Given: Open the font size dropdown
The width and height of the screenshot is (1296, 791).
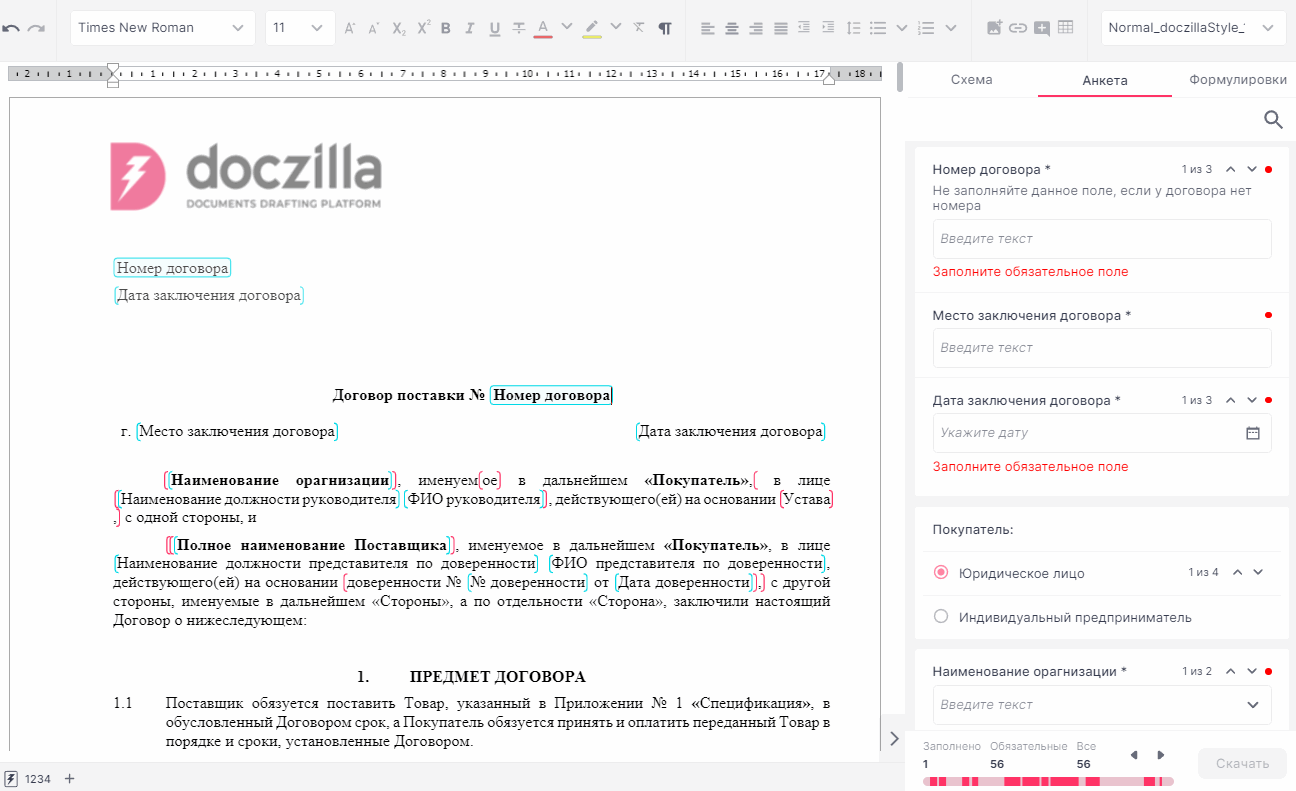Looking at the screenshot, I should tap(300, 28).
